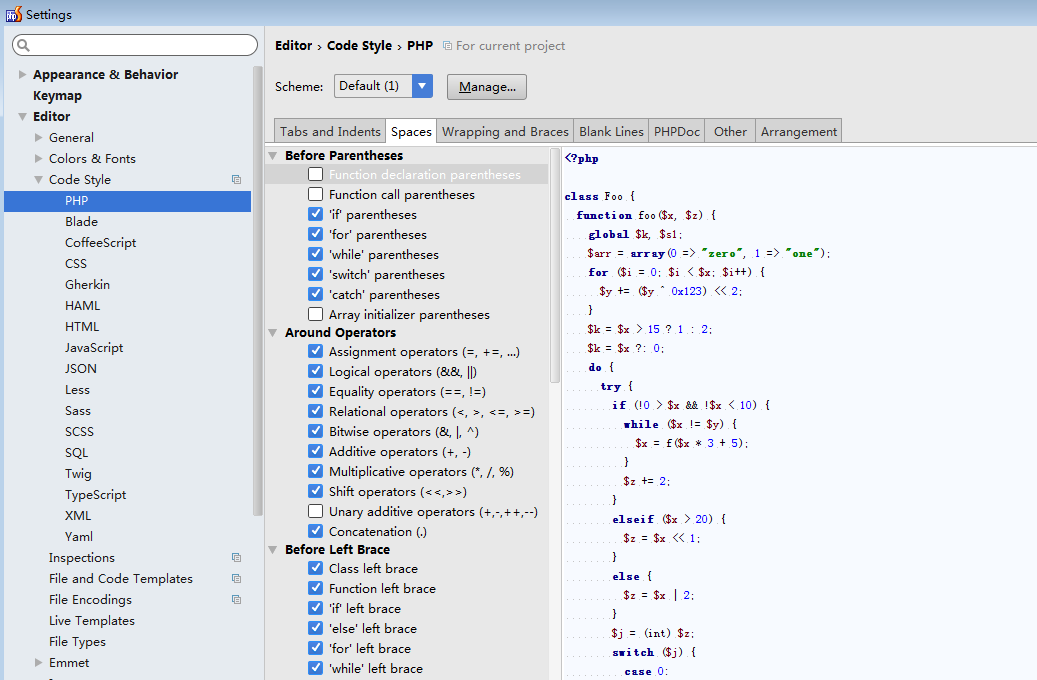Click the icon before 'For current project'
Screen dimensions: 1037x680
[x=447, y=46]
